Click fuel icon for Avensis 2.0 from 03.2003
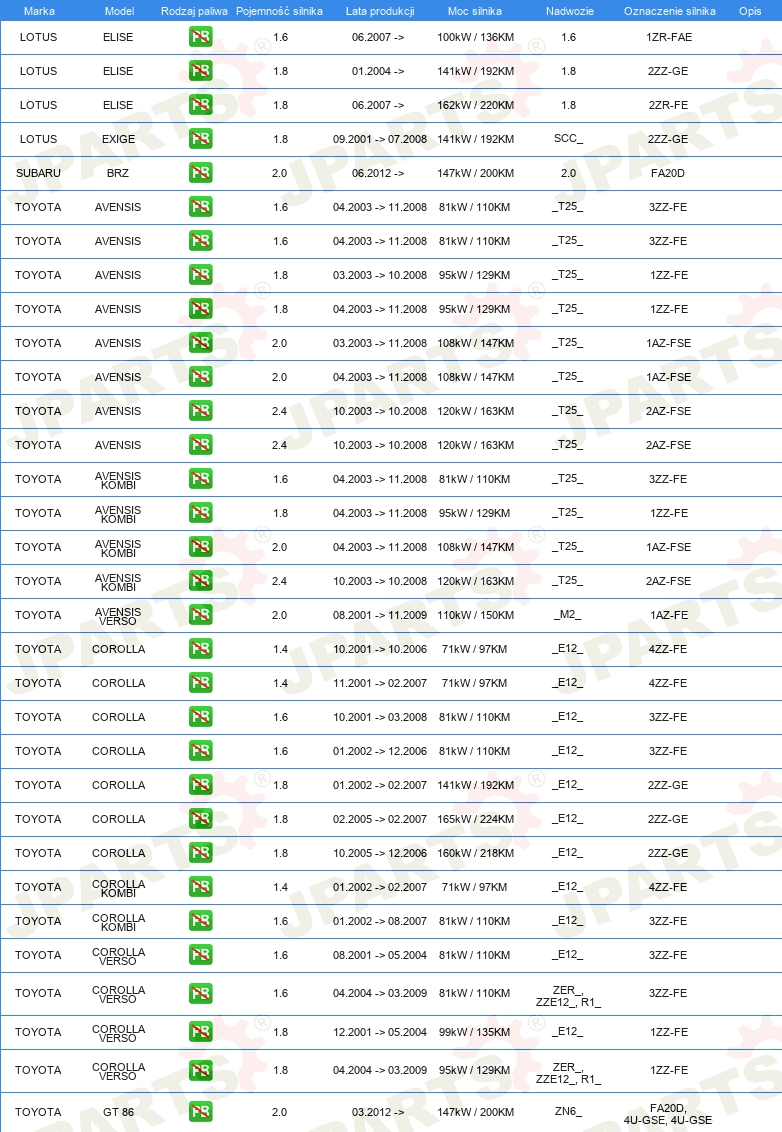782x1132 pixels. point(201,343)
